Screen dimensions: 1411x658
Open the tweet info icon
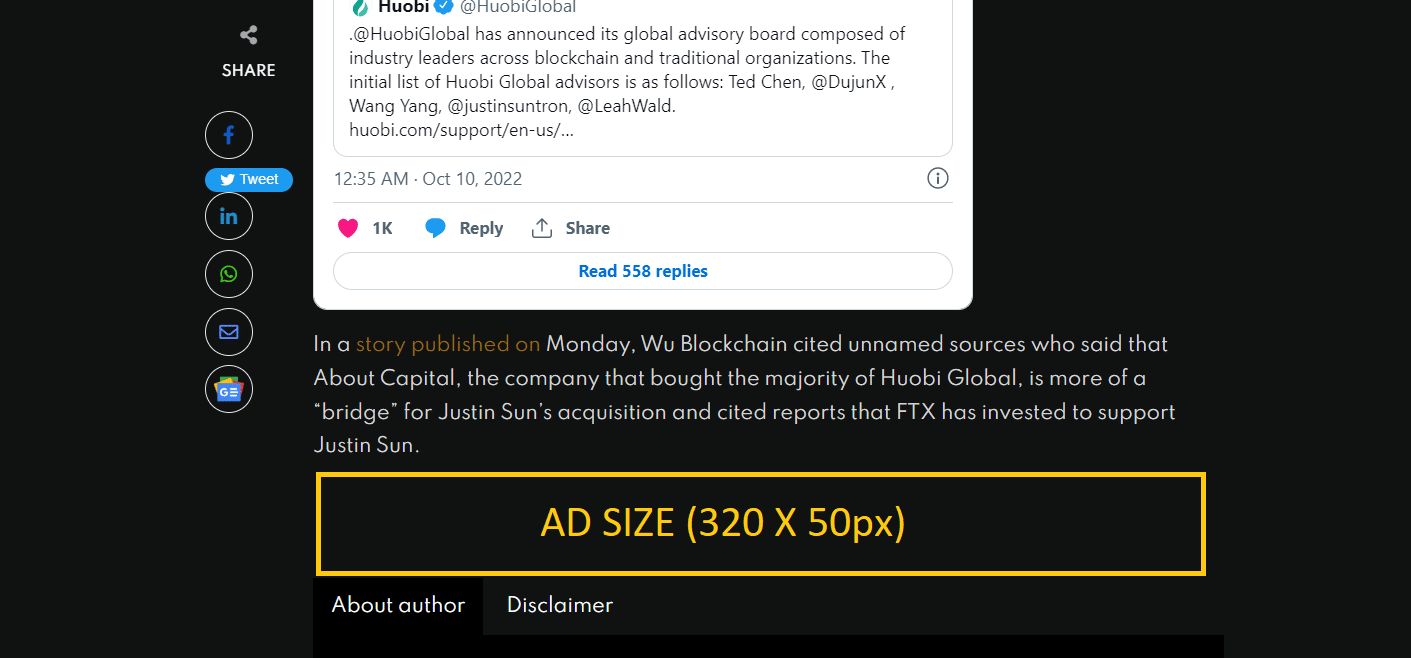point(938,178)
